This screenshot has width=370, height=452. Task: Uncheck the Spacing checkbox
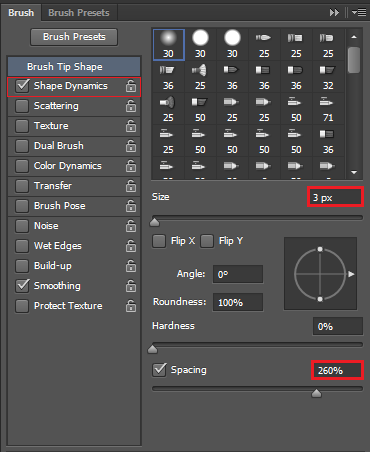click(x=159, y=370)
